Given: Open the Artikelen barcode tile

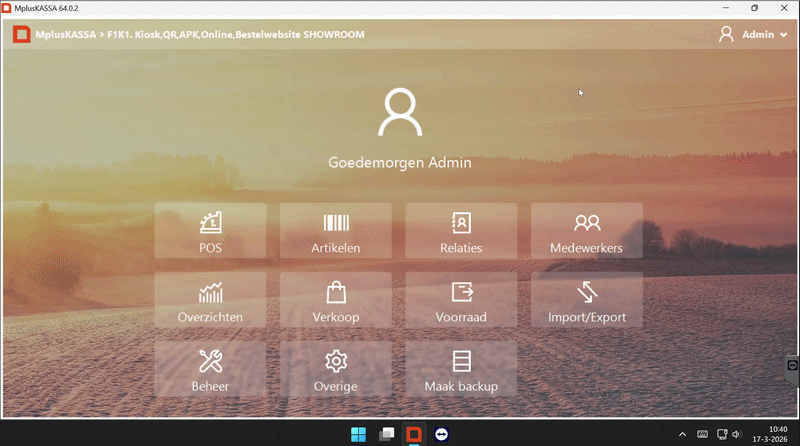Looking at the screenshot, I should pos(335,231).
